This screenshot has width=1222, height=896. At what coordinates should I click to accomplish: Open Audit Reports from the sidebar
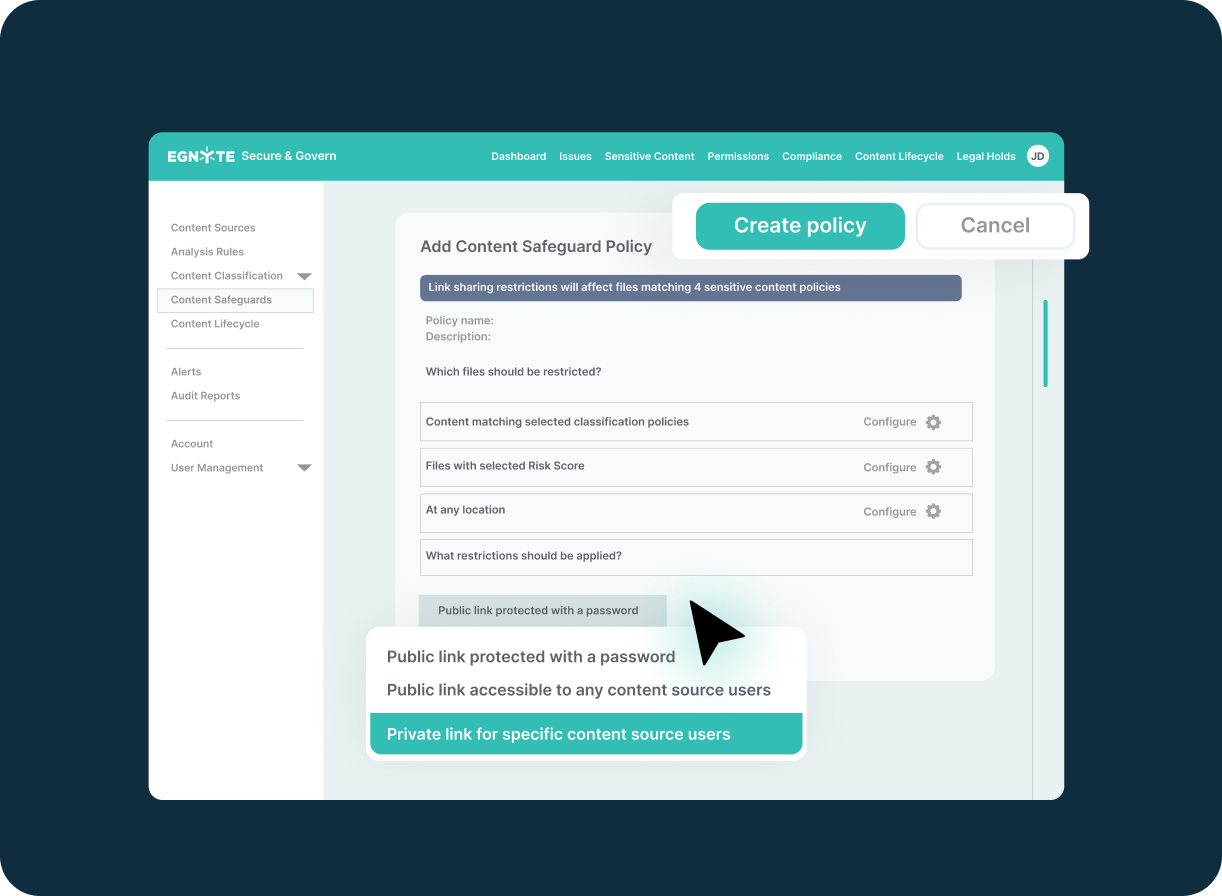click(x=205, y=396)
